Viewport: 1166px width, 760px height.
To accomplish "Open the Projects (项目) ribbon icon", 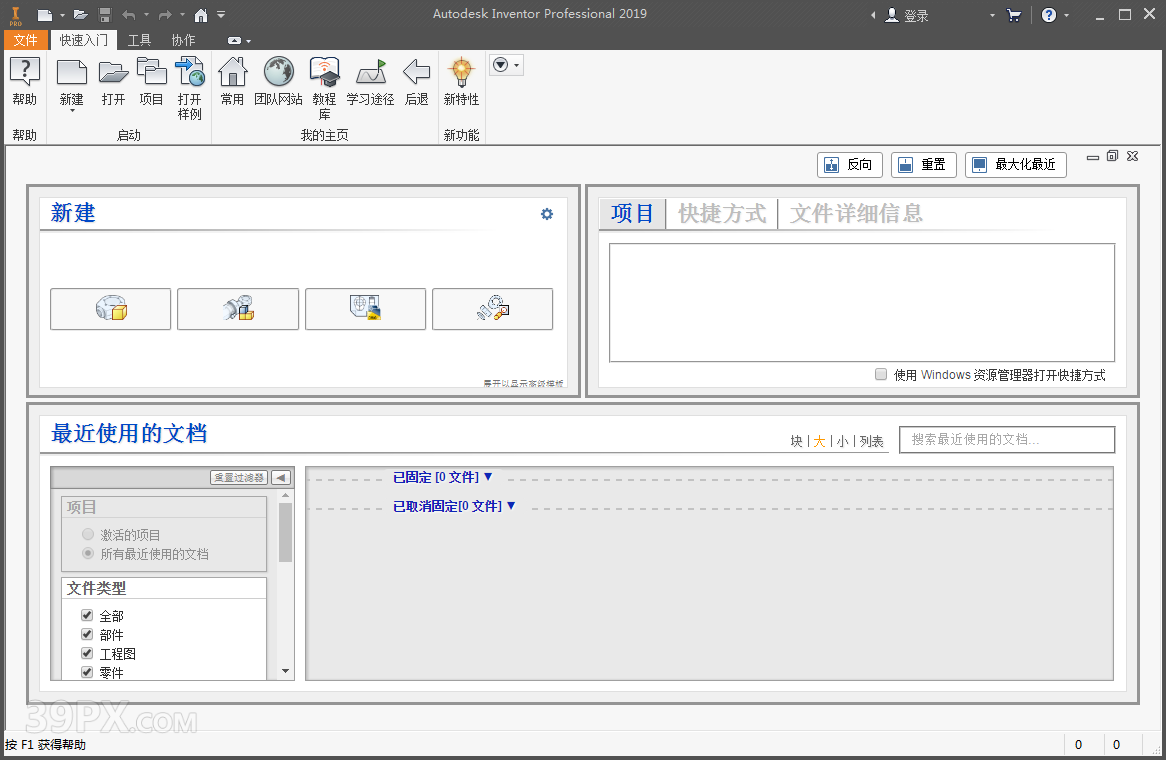I will click(151, 73).
